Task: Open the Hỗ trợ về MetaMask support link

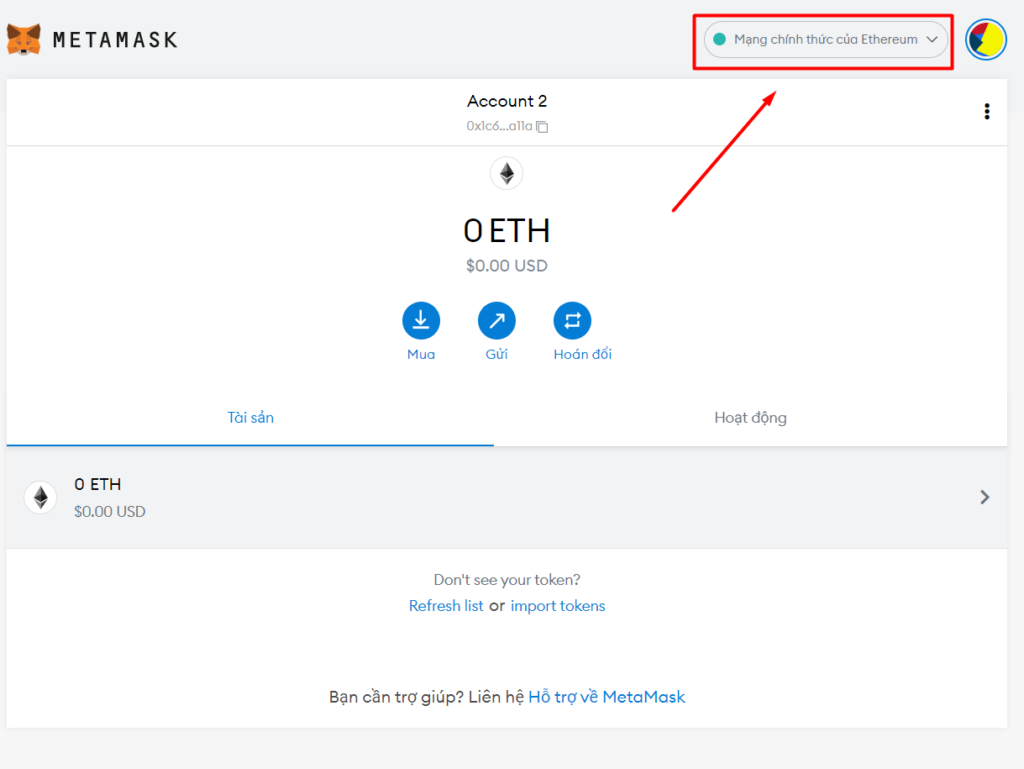Action: click(x=607, y=696)
